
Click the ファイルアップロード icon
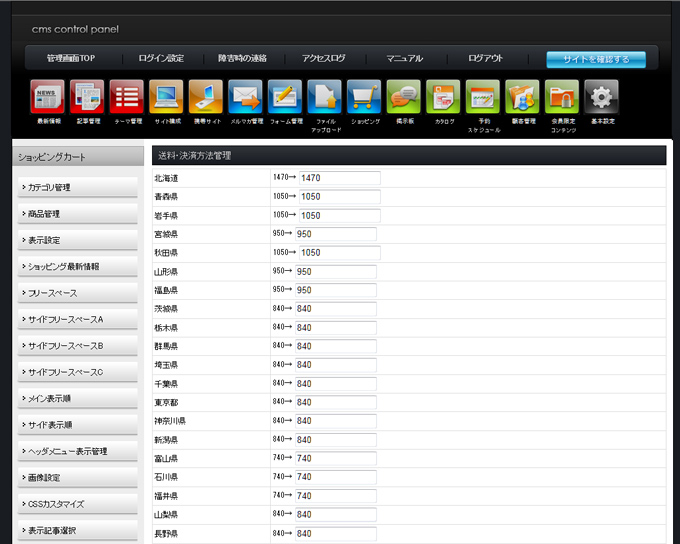tap(324, 98)
